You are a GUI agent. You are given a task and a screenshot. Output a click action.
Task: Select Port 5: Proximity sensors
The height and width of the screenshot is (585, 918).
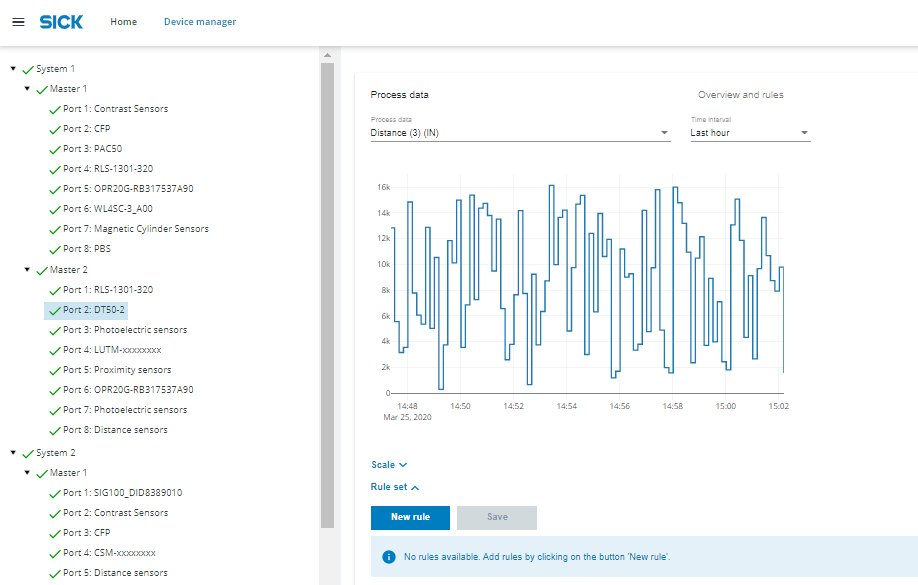117,370
